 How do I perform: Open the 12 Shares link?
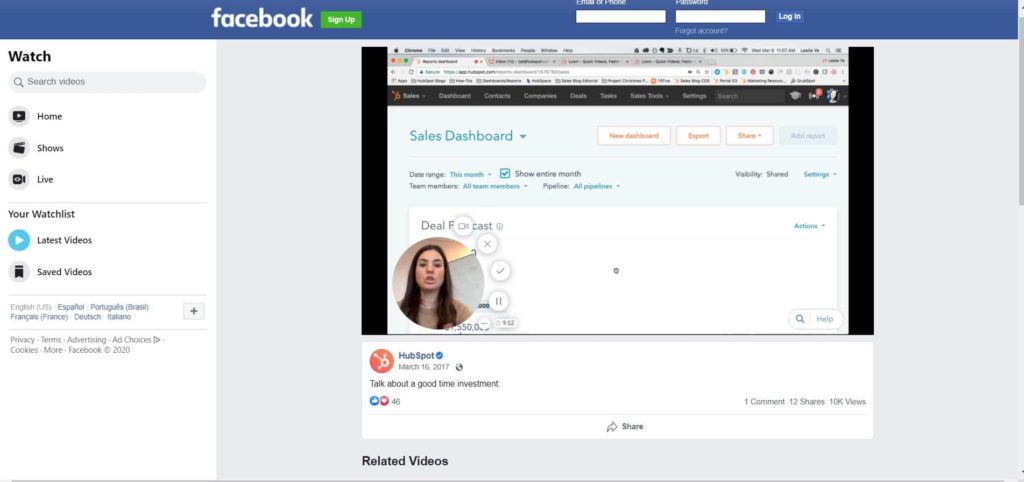point(807,402)
